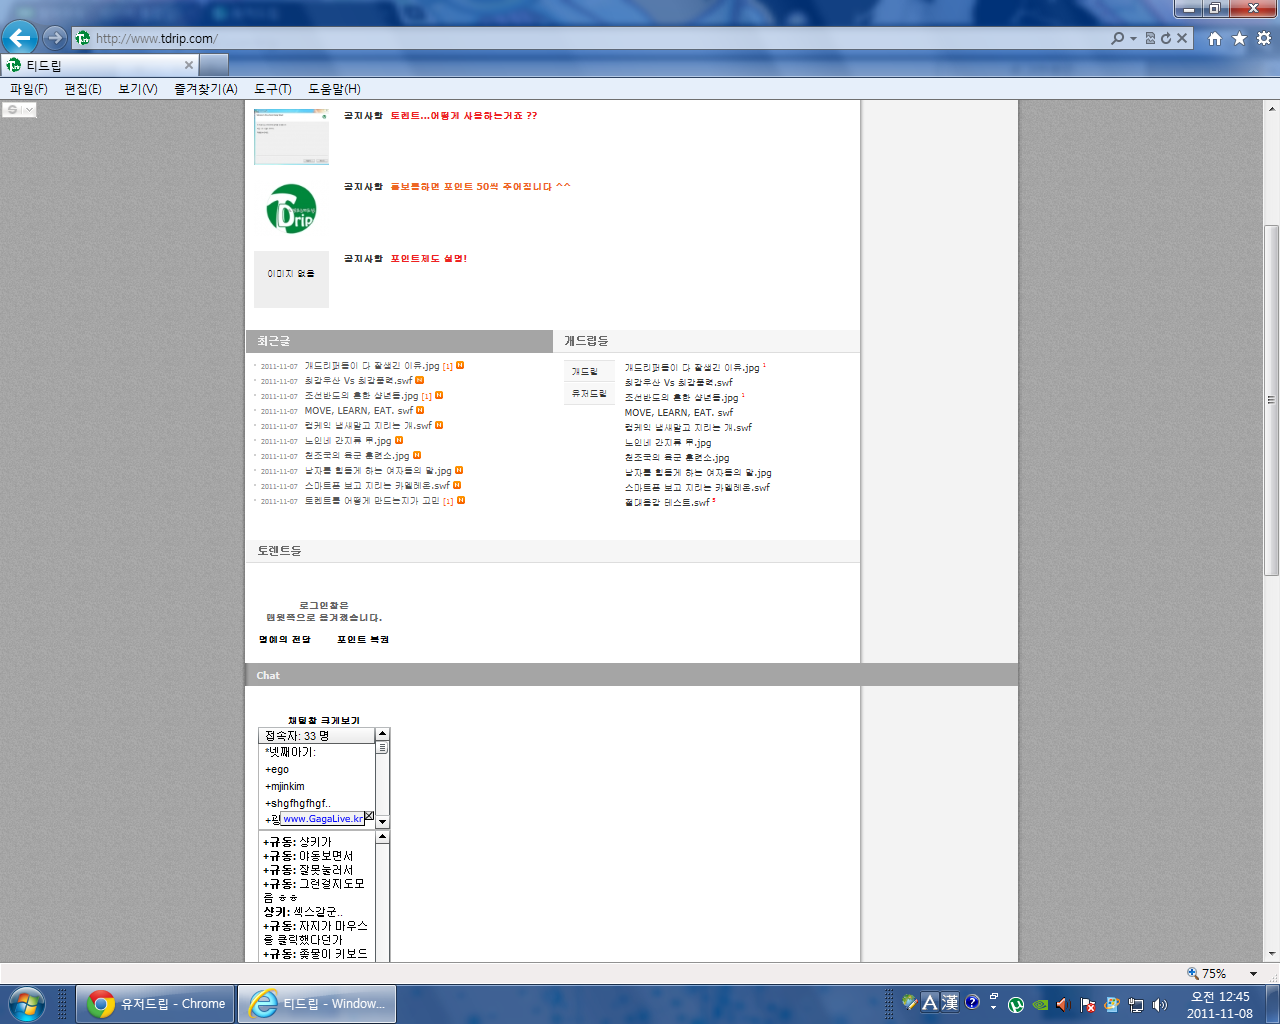The width and height of the screenshot is (1280, 1024).
Task: Open the white speaker volume icon in the tray
Action: point(1160,1005)
